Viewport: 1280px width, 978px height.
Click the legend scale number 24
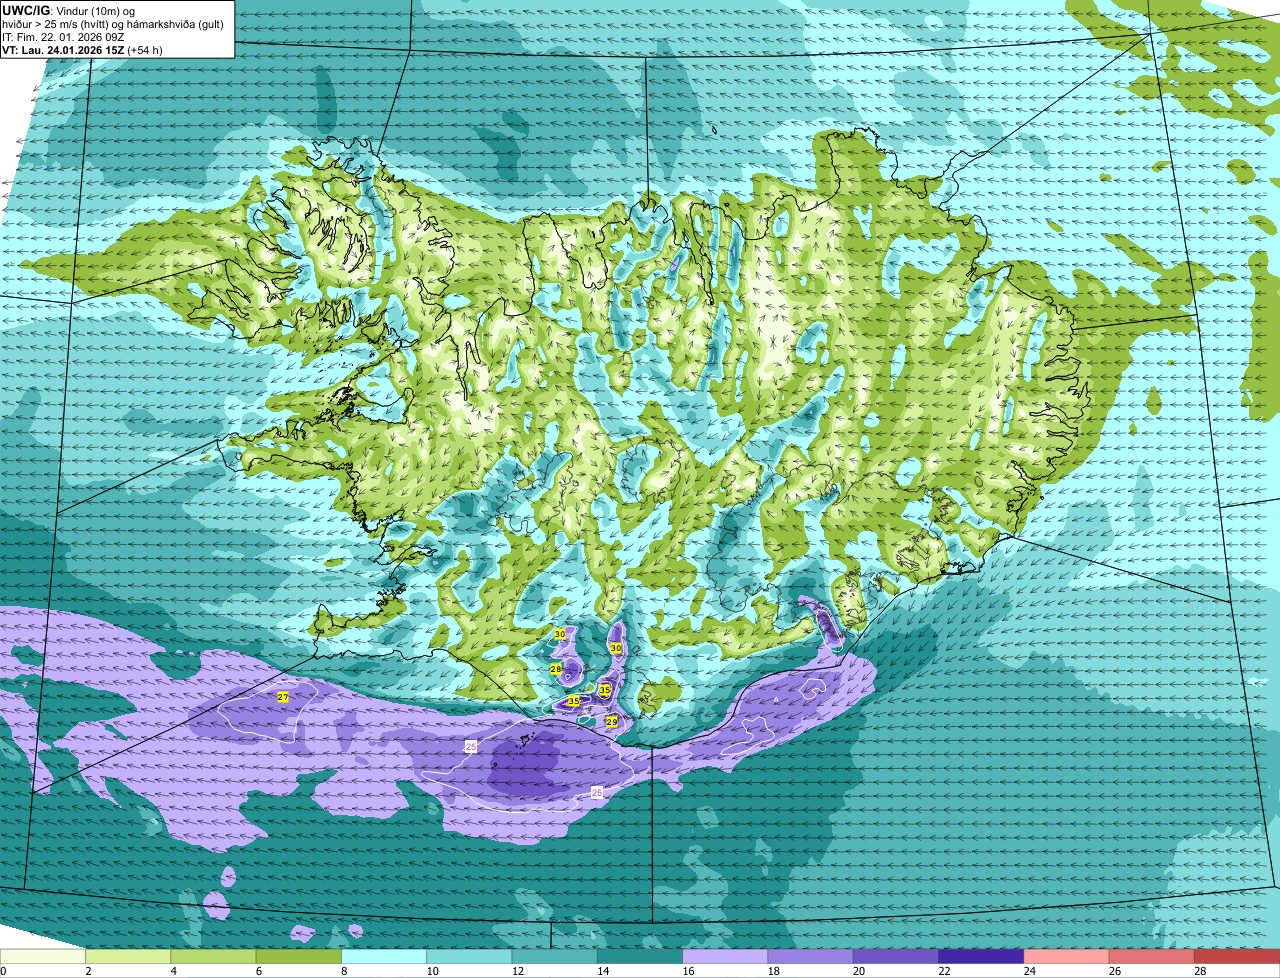(1029, 971)
